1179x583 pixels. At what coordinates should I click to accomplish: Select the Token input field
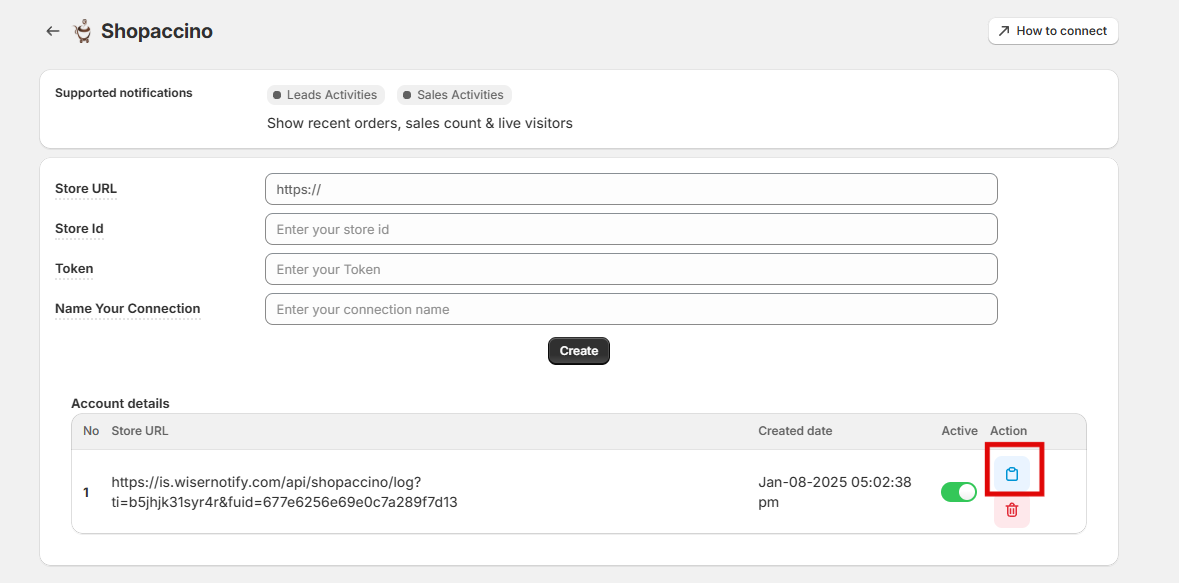631,269
